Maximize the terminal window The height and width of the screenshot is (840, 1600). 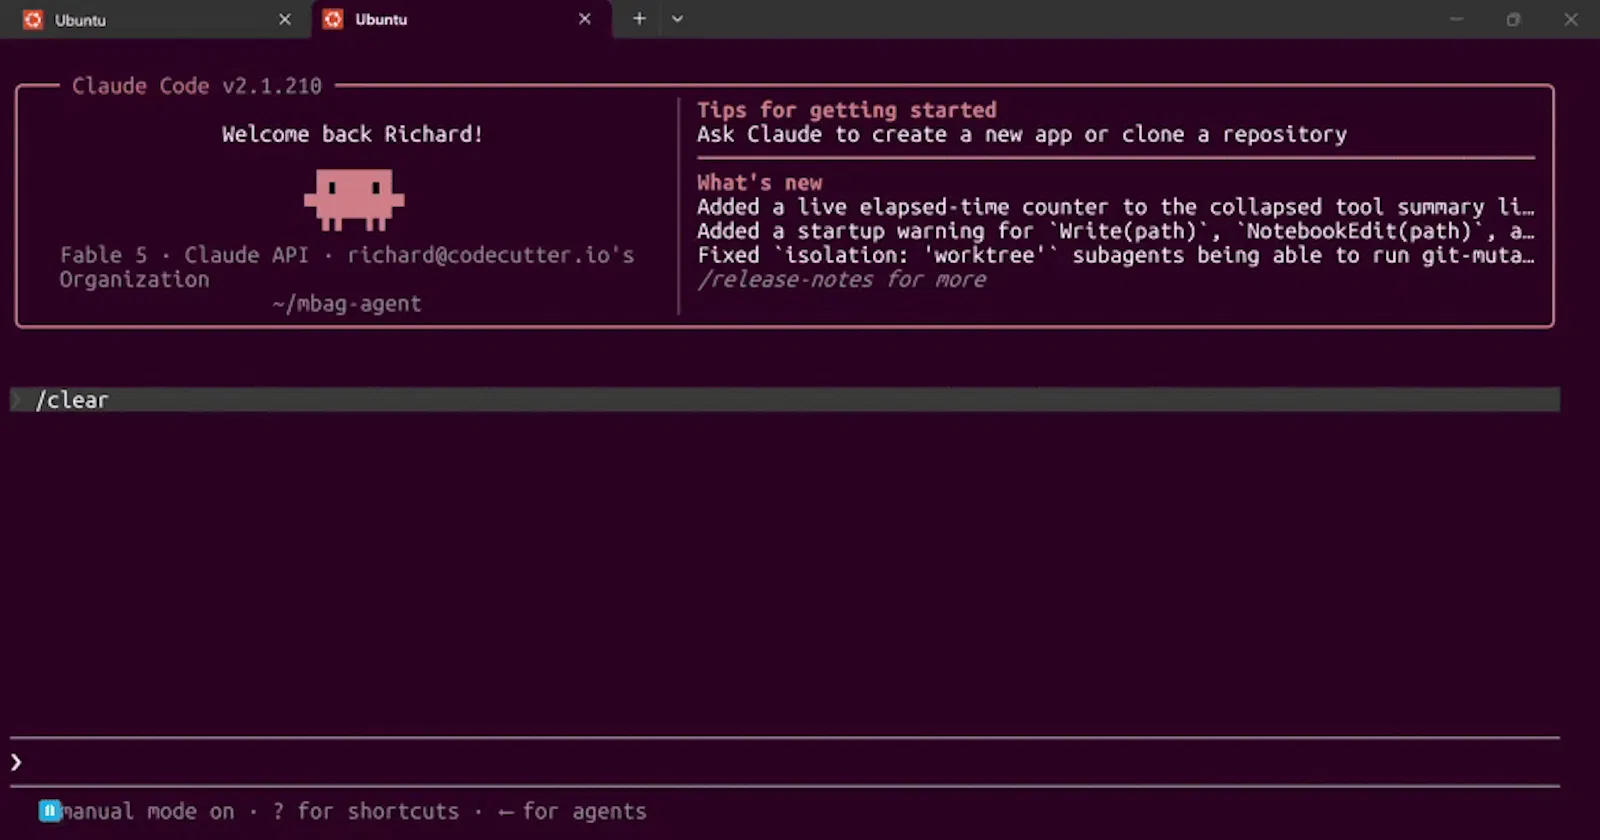coord(1514,19)
